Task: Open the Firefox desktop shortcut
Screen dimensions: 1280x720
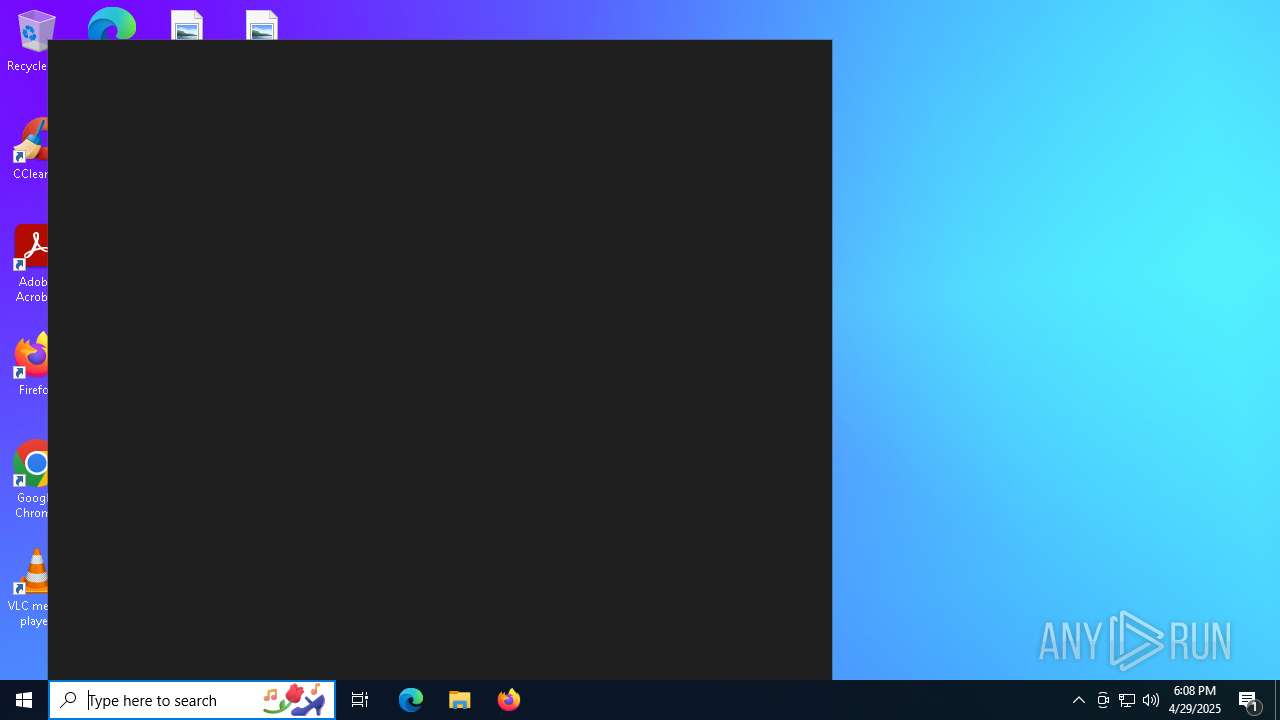Action: [30, 365]
